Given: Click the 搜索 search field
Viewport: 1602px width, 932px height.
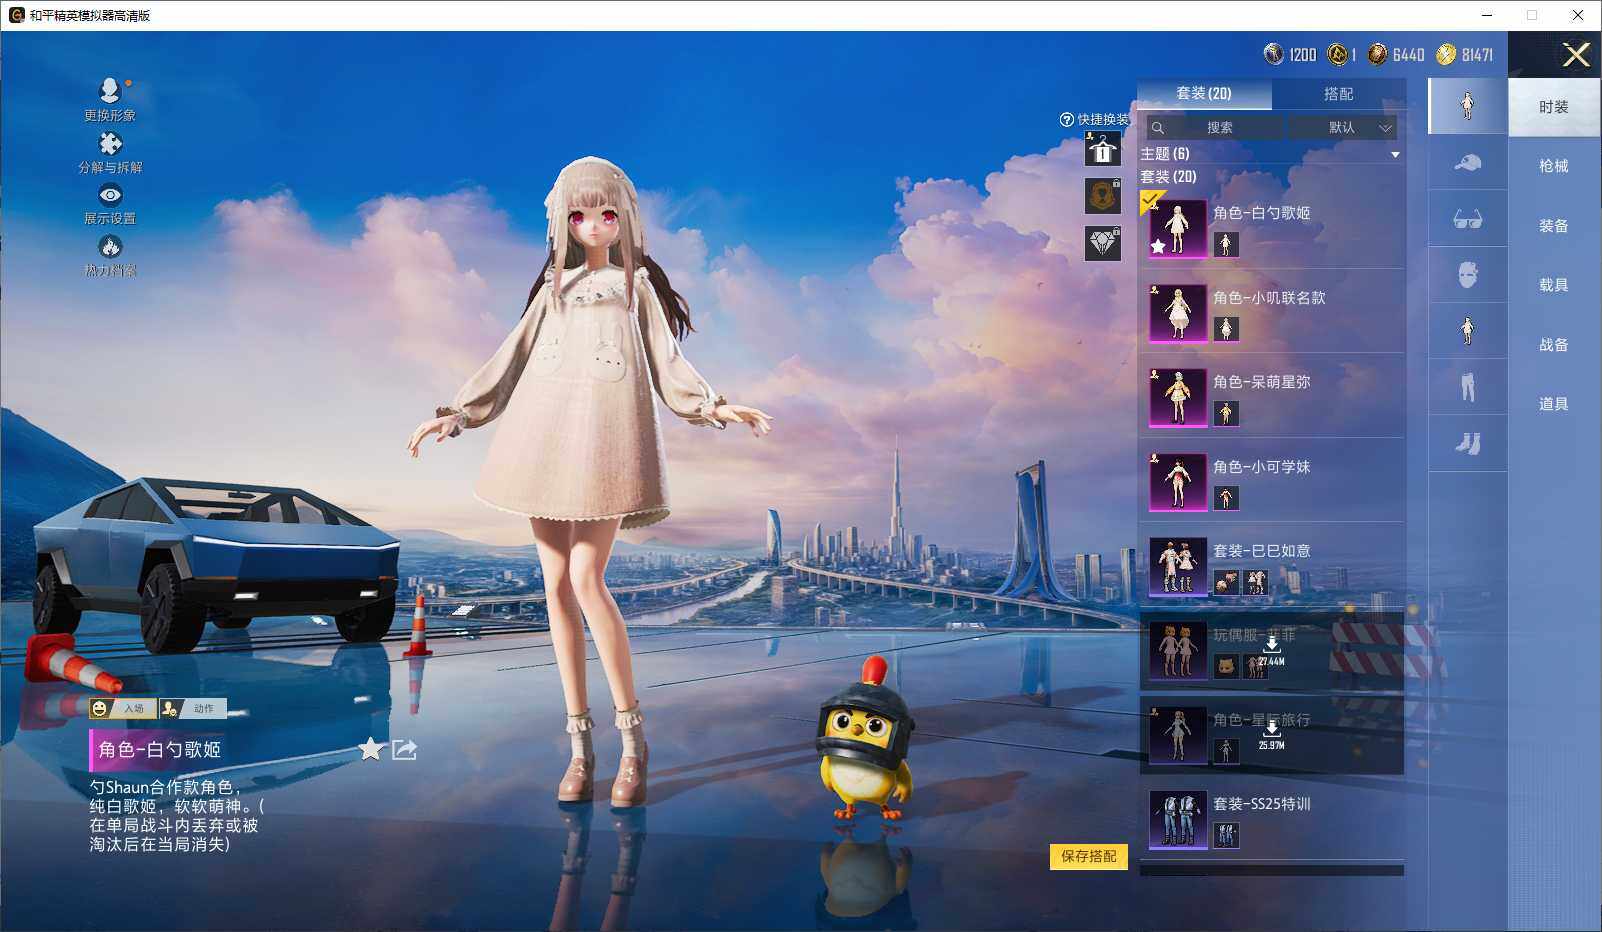Looking at the screenshot, I should click(x=1215, y=127).
